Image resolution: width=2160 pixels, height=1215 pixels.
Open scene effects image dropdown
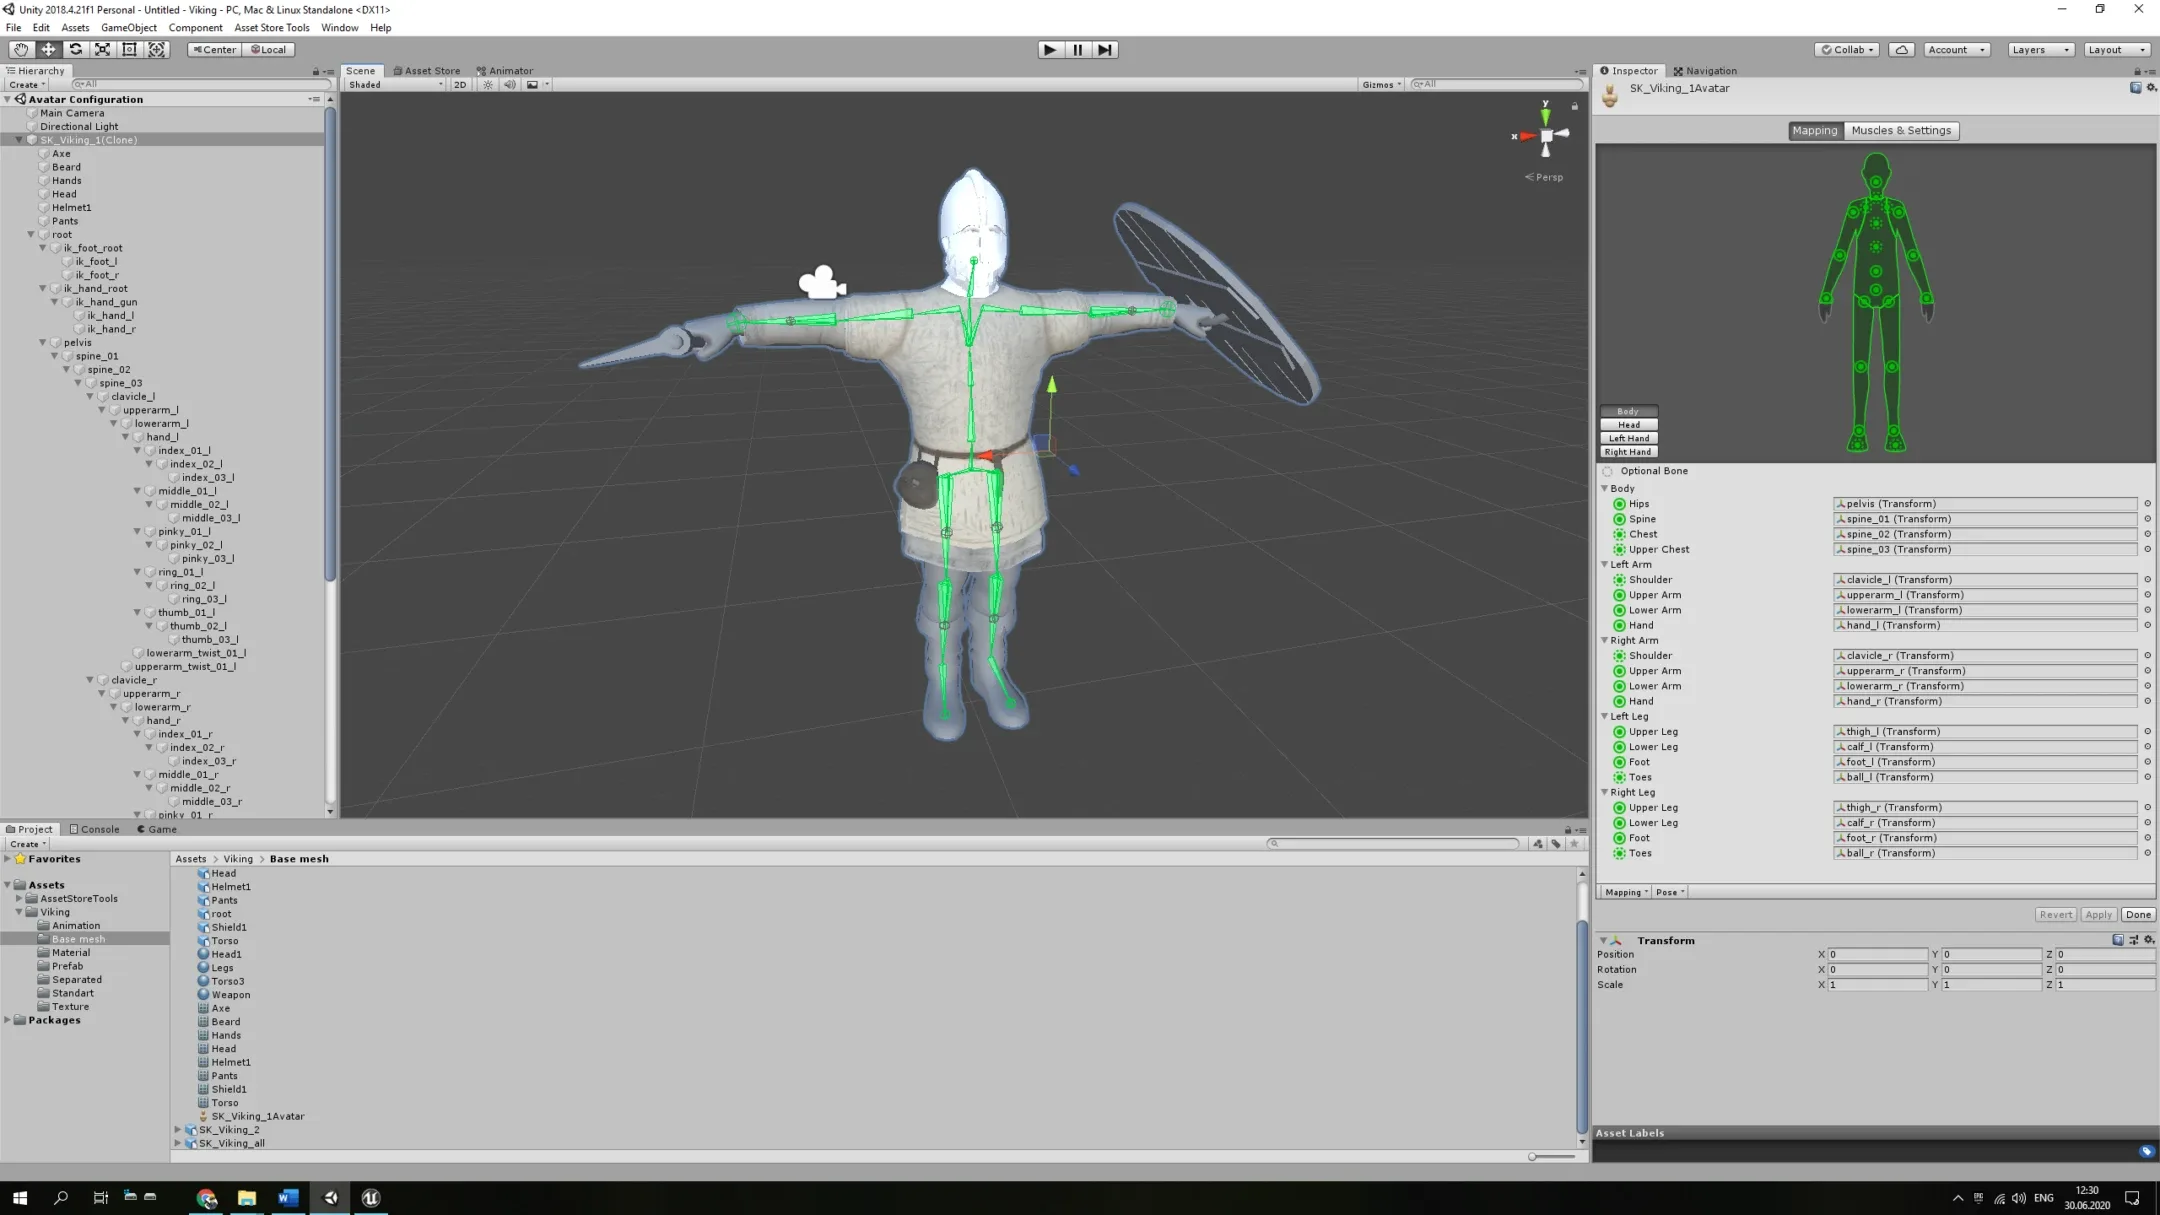tap(537, 85)
